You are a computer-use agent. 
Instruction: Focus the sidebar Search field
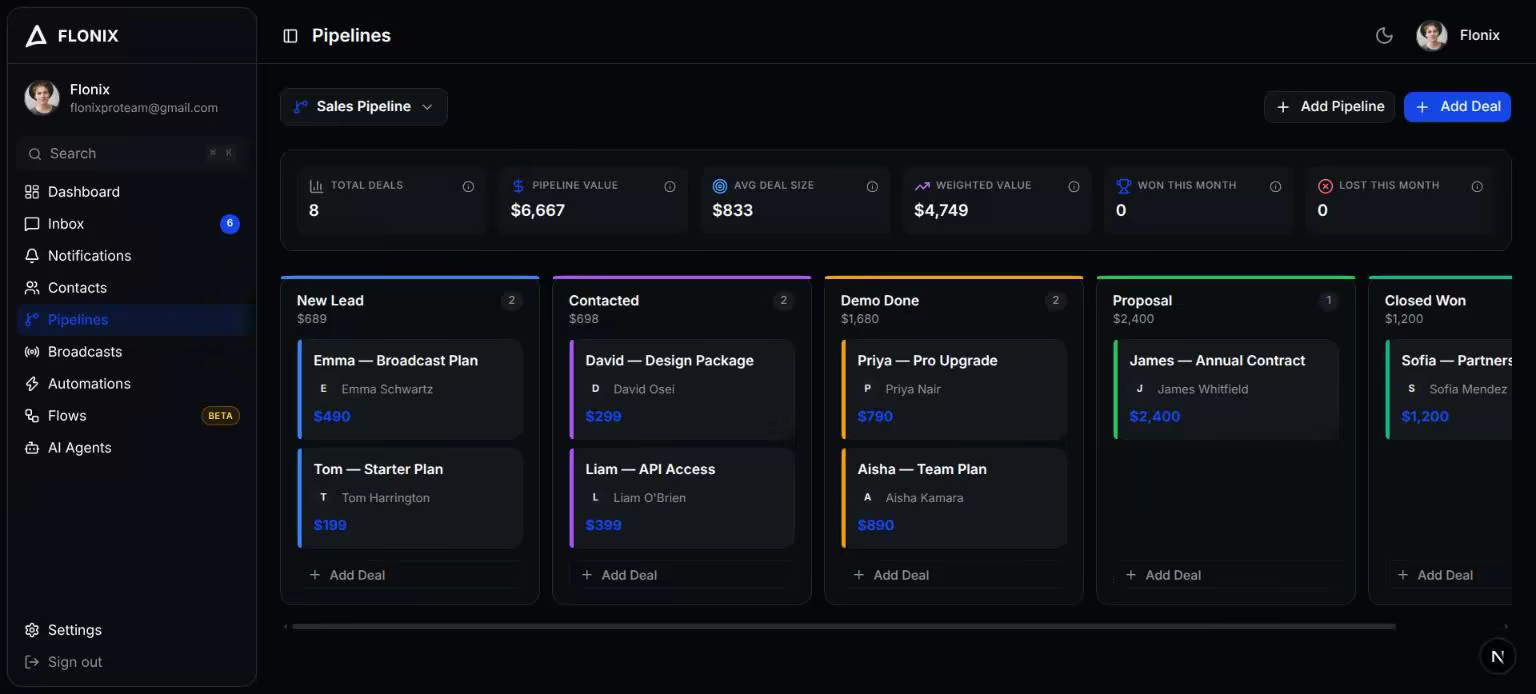point(131,153)
